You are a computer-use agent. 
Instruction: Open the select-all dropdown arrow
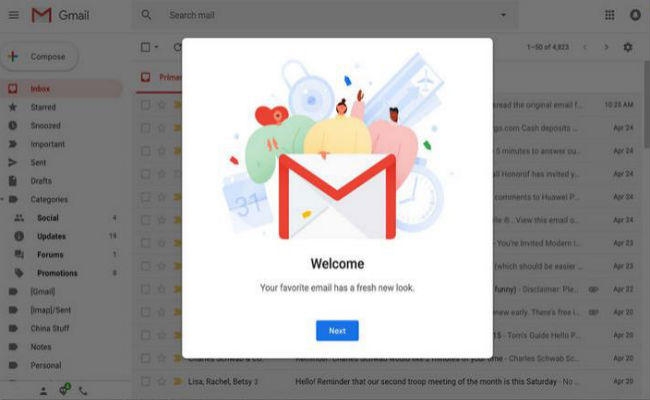156,47
